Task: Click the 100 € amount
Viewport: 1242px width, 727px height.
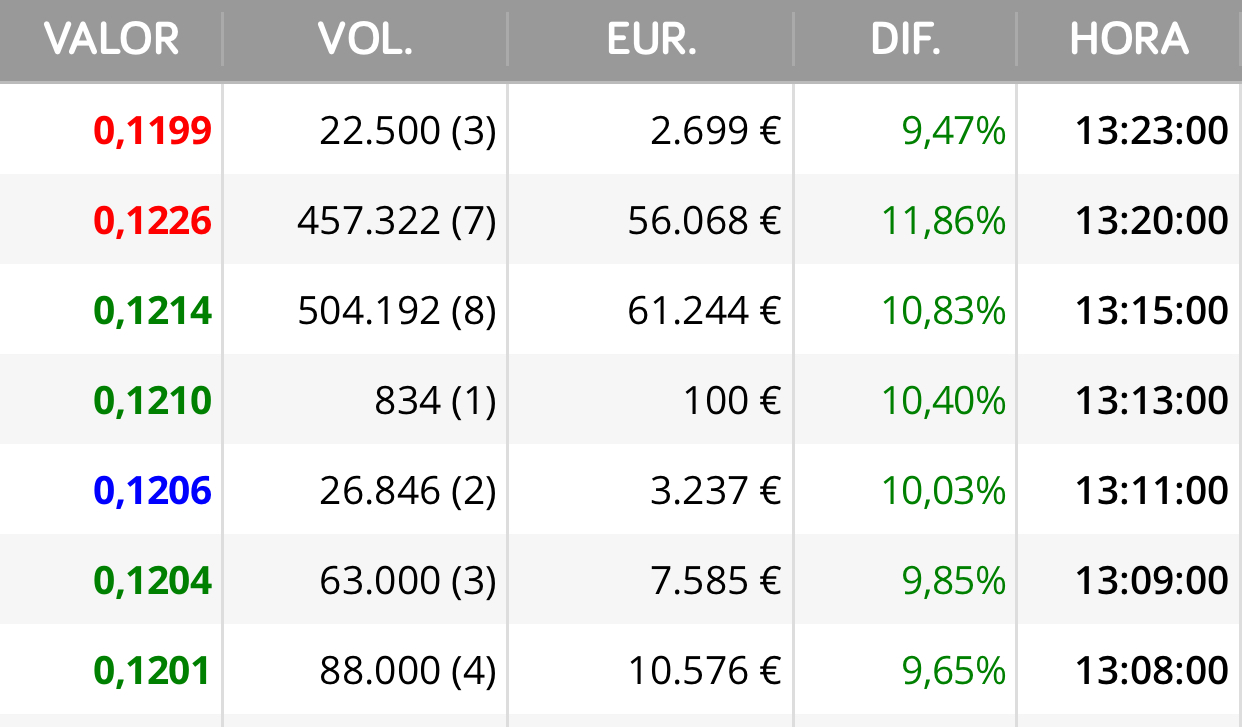Action: 732,401
